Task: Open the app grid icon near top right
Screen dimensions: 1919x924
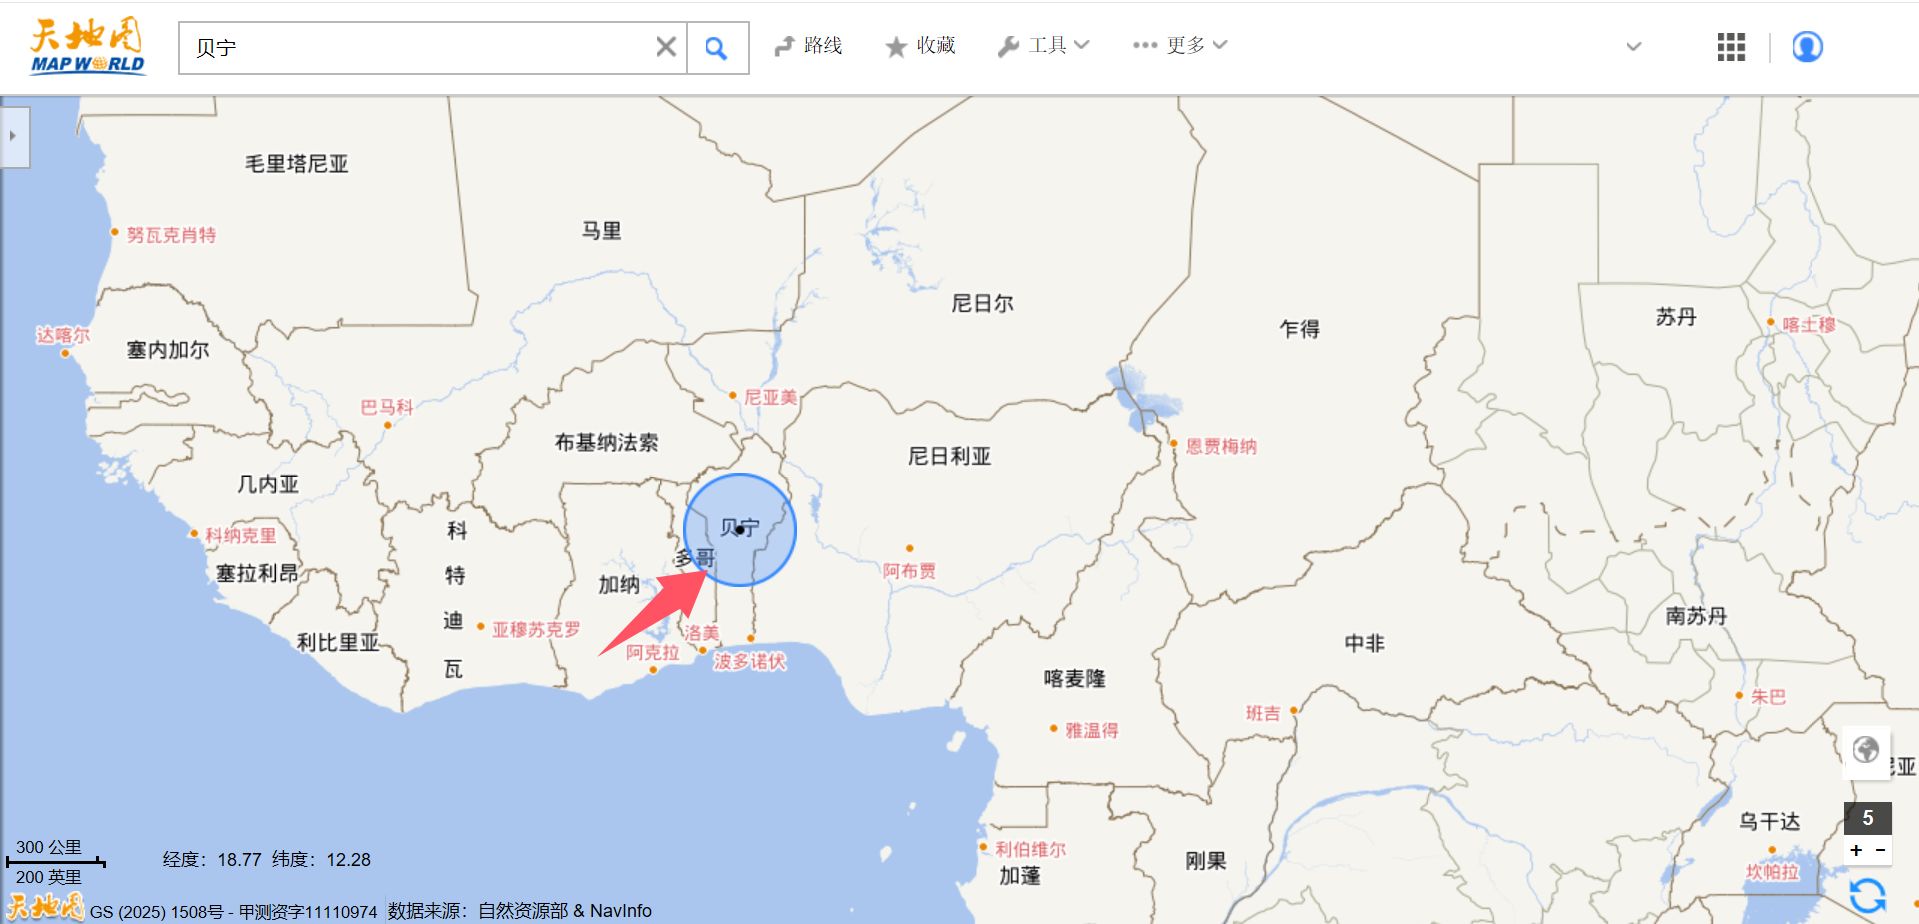Action: pyautogui.click(x=1729, y=46)
